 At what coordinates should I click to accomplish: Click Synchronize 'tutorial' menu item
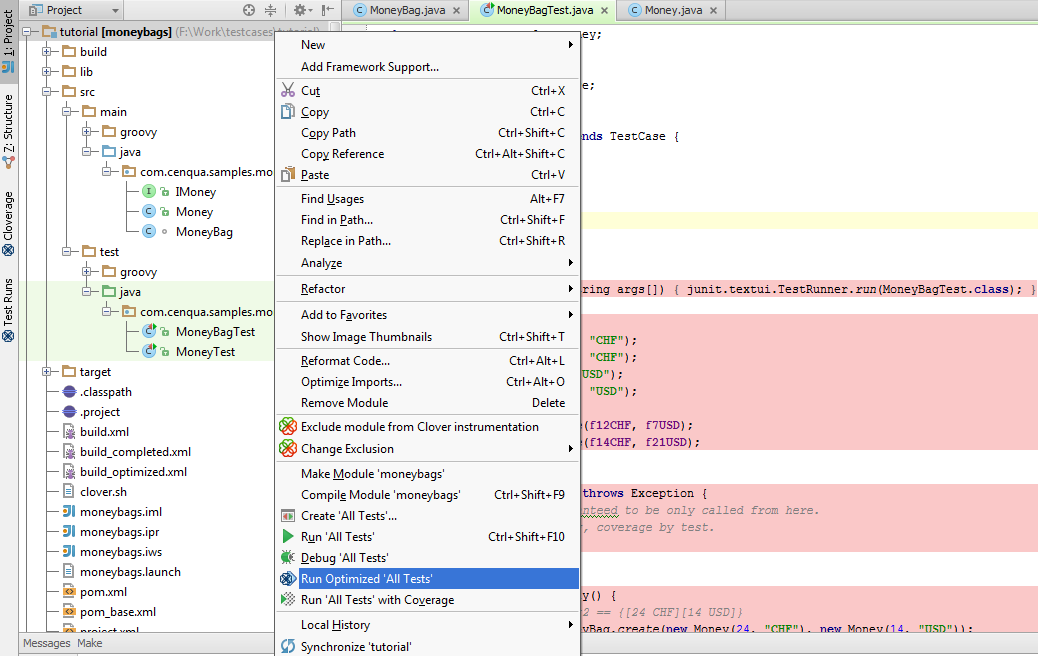pyautogui.click(x=356, y=647)
